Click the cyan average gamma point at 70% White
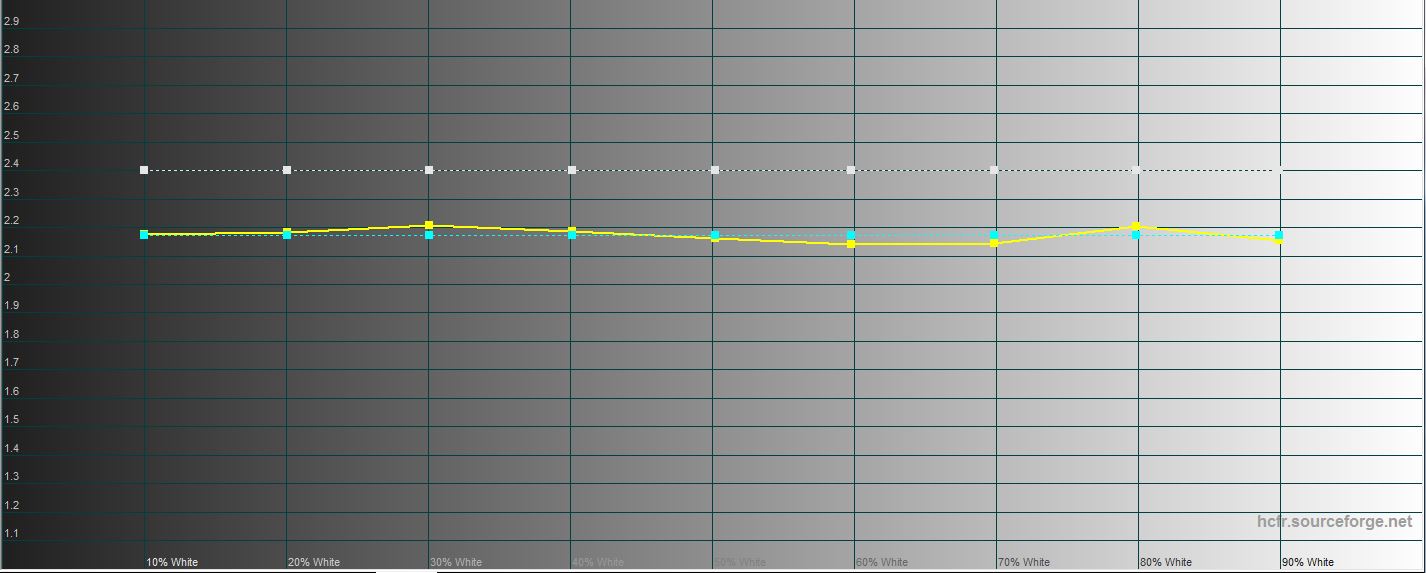The image size is (1426, 573). pyautogui.click(x=994, y=235)
